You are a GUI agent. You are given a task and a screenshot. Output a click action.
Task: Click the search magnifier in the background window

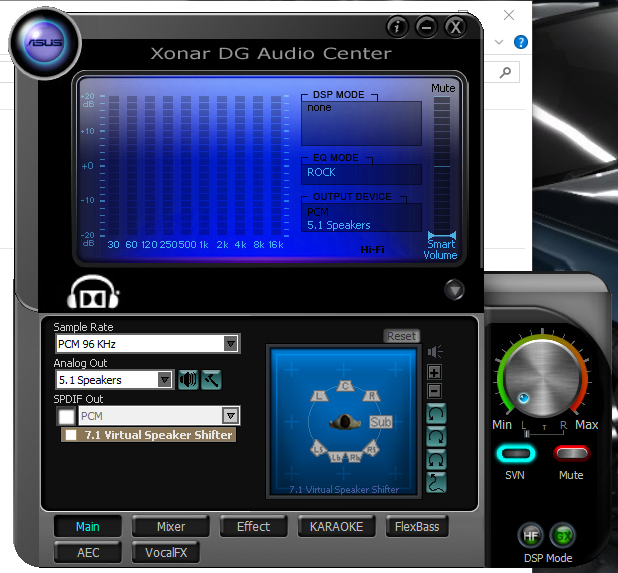click(x=505, y=73)
